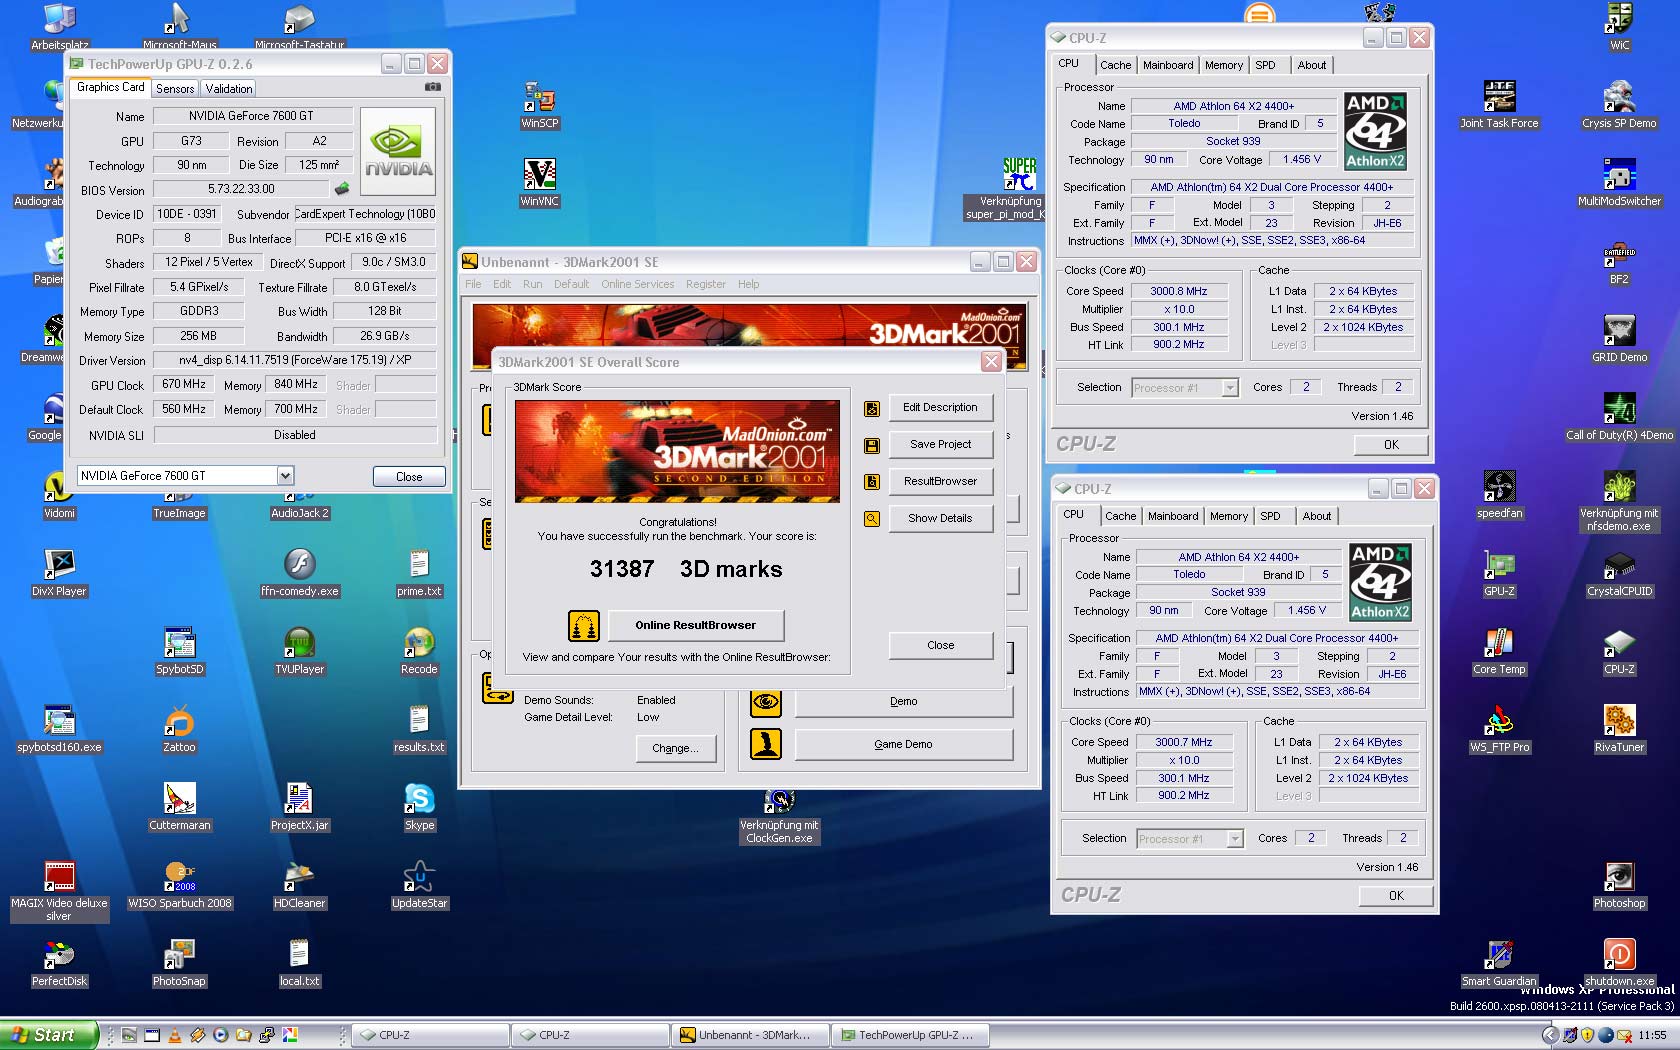The width and height of the screenshot is (1680, 1050).
Task: Switch to Unbenannt - 3DMark taskbar button
Action: tap(749, 1035)
